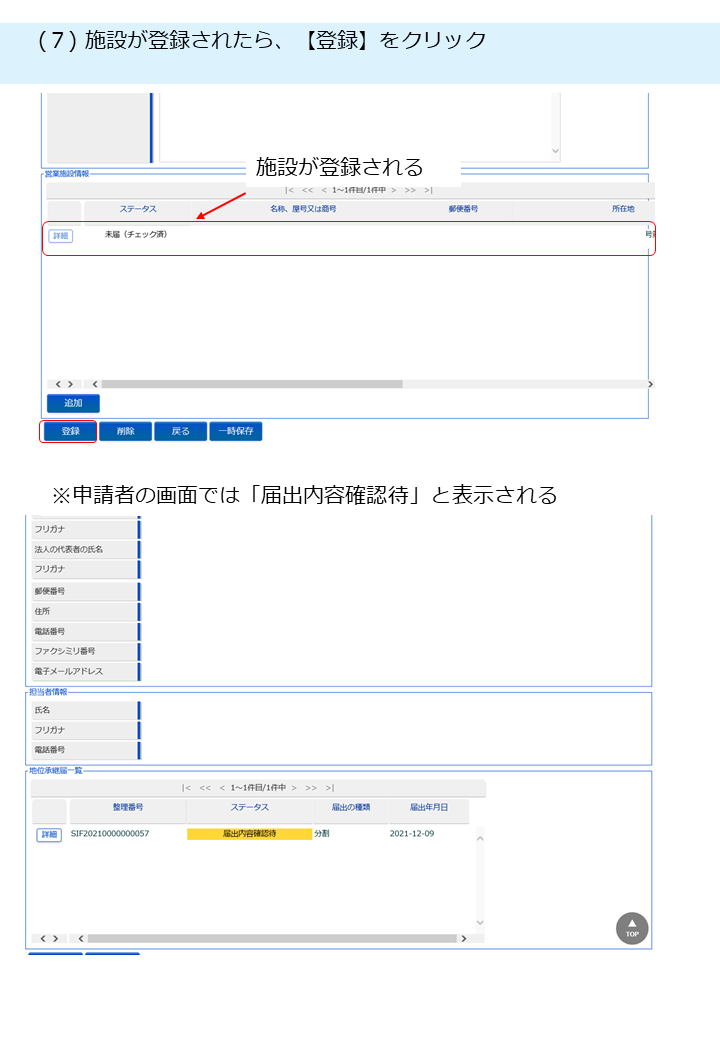Click the 削除 button

(125, 431)
